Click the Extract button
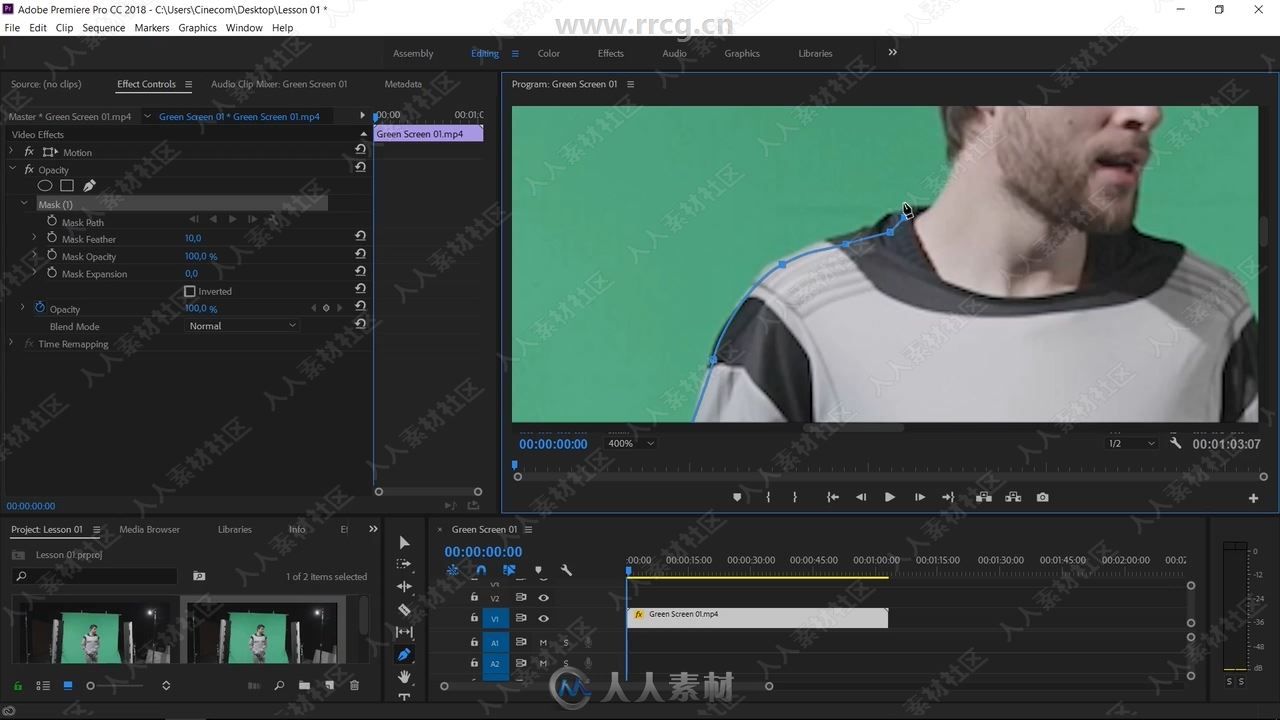This screenshot has width=1280, height=720. click(x=1013, y=497)
